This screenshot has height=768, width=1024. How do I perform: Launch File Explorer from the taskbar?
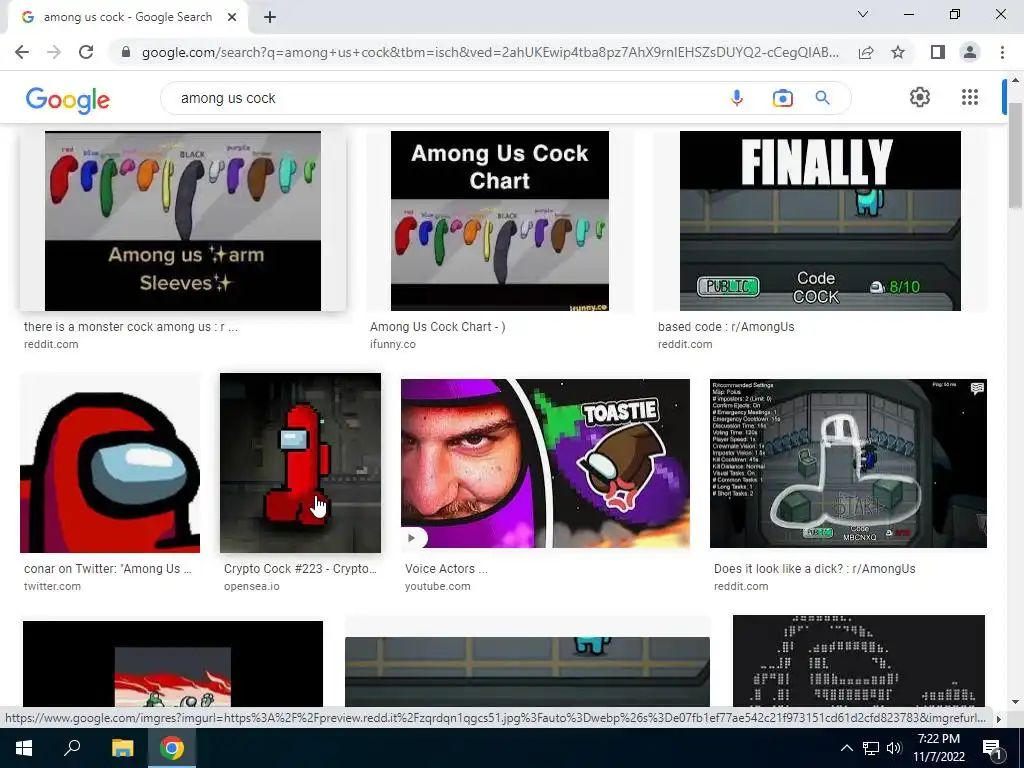[x=122, y=748]
